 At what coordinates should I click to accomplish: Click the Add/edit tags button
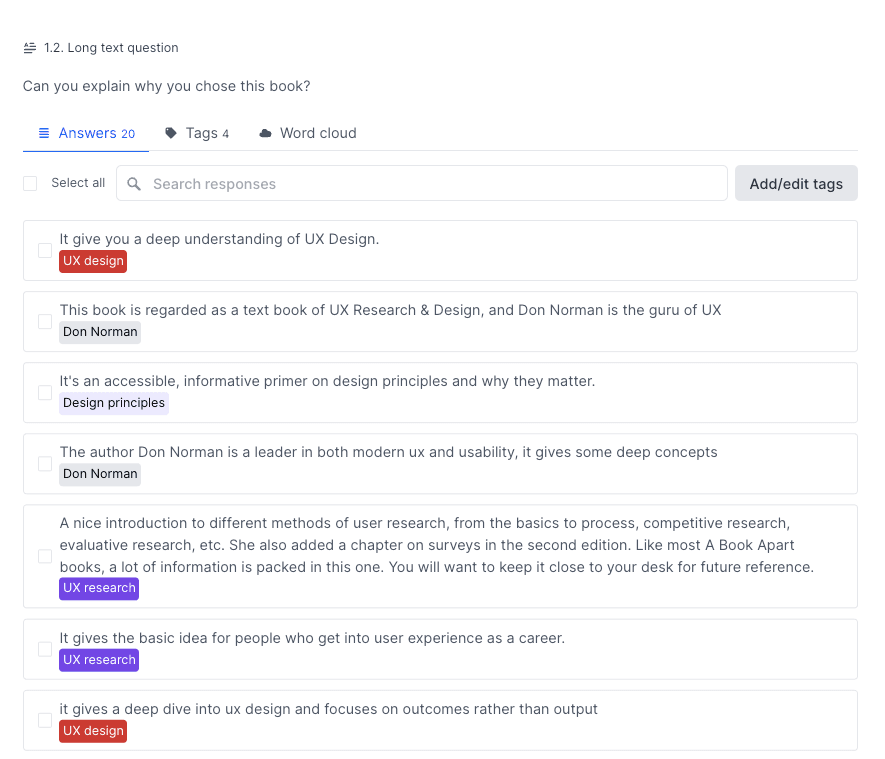coord(795,183)
